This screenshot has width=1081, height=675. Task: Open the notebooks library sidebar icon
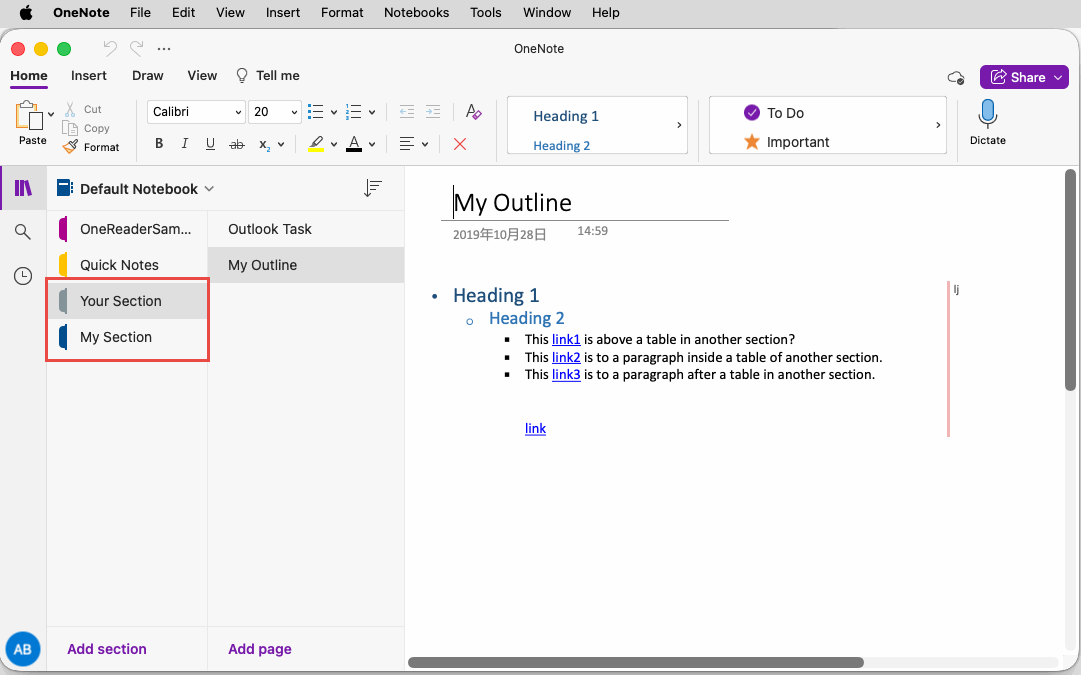pyautogui.click(x=23, y=188)
